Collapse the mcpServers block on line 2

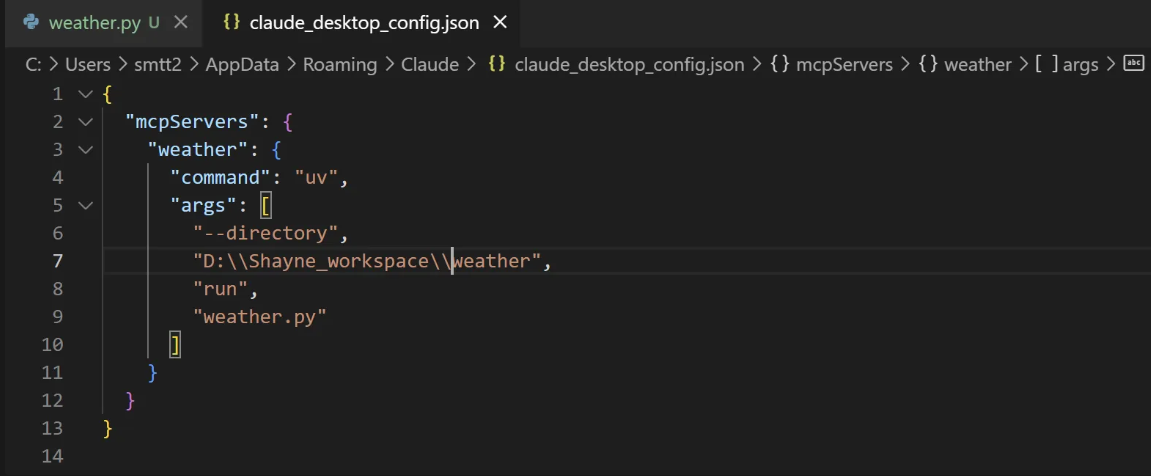(x=86, y=122)
